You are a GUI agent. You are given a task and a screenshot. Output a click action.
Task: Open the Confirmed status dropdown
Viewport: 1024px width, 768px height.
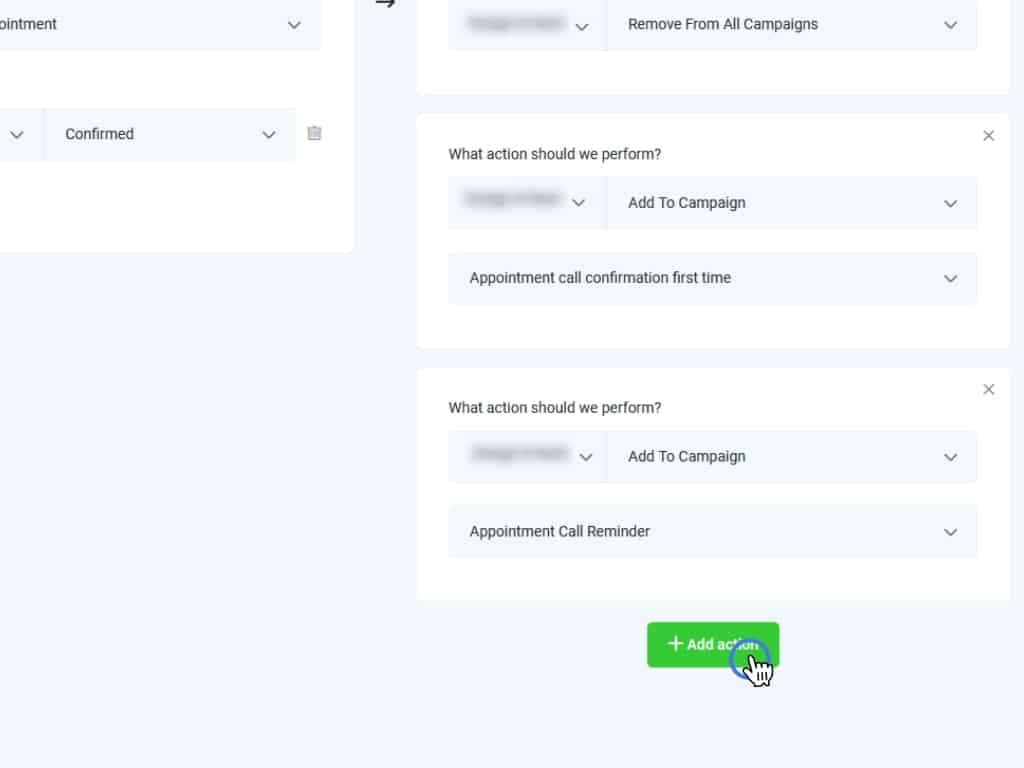170,134
